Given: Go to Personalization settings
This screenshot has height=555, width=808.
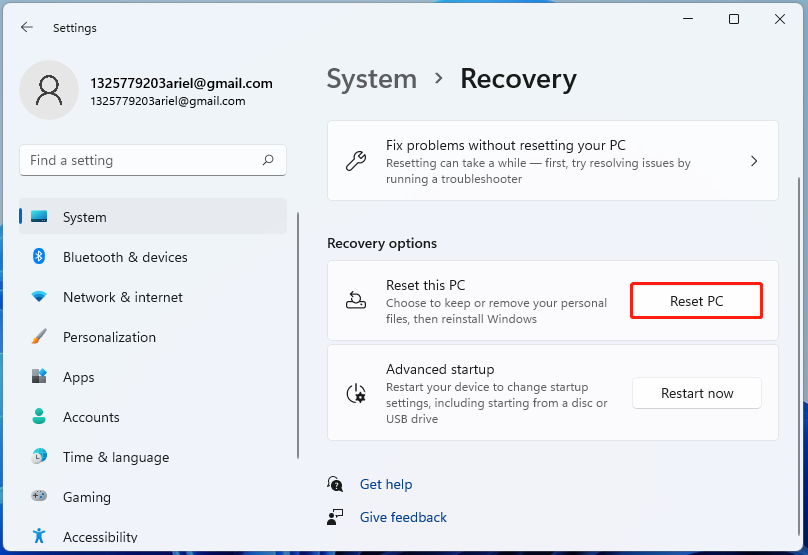Looking at the screenshot, I should 153,337.
